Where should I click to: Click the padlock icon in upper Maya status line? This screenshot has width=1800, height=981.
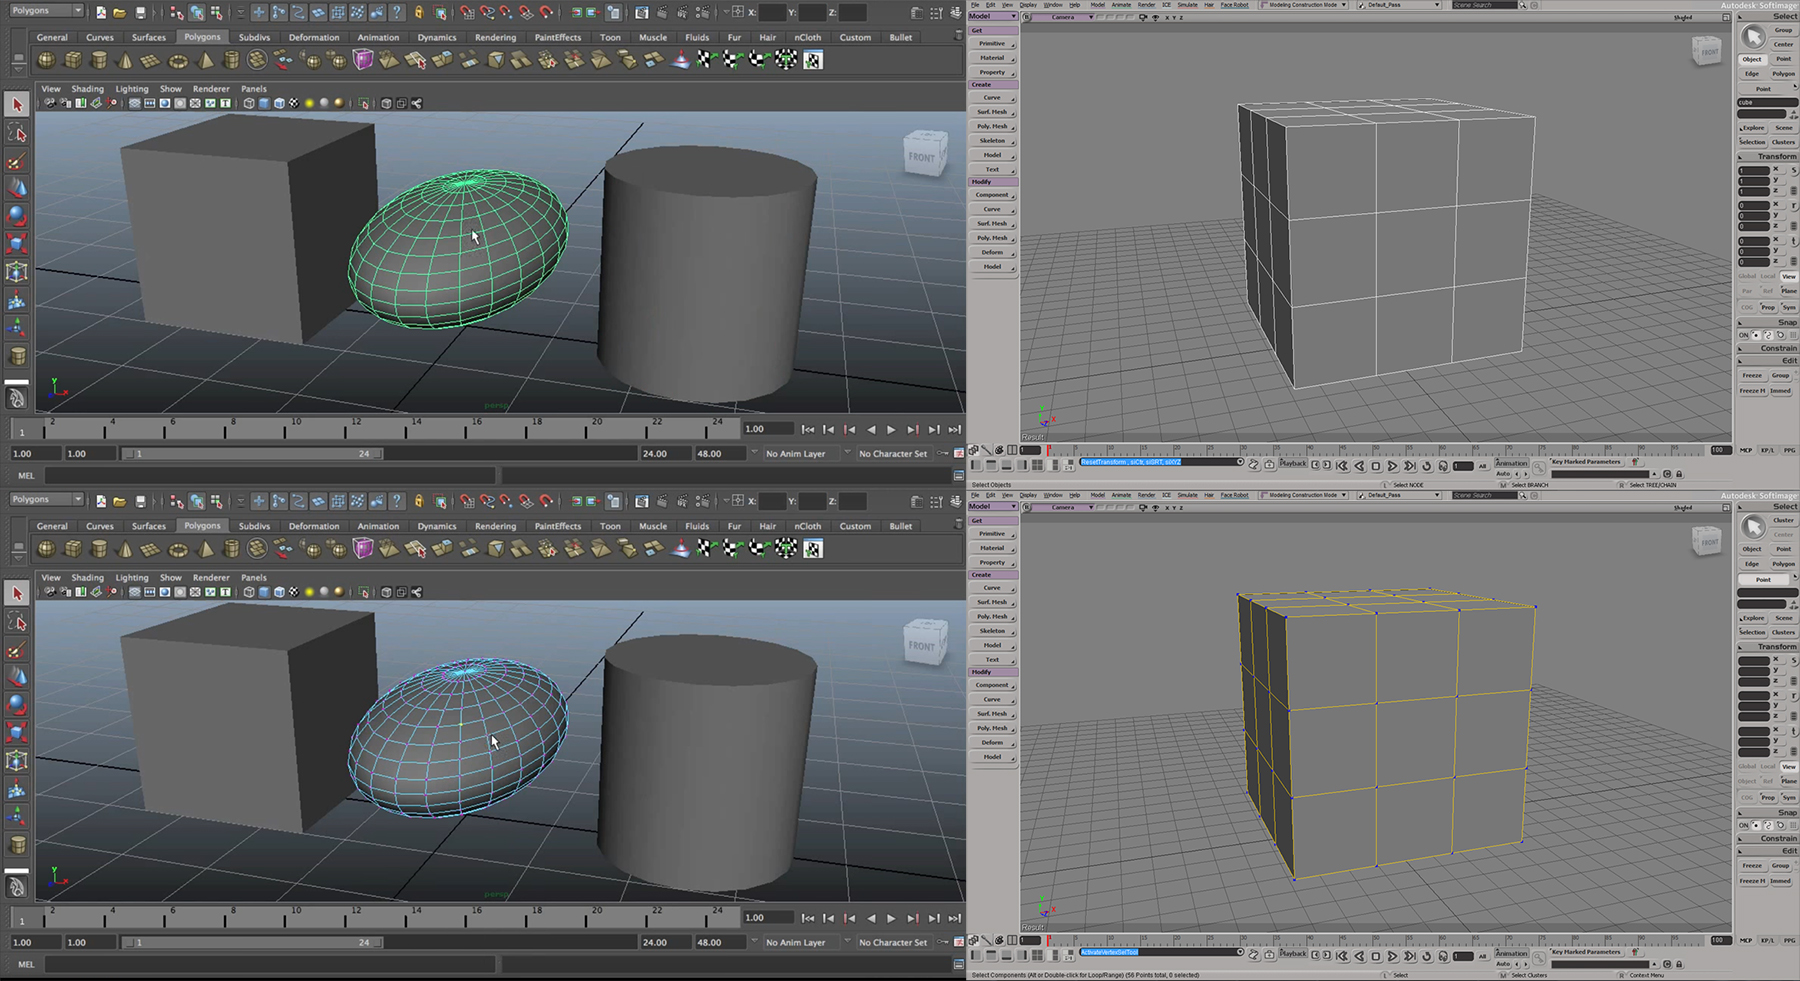[x=419, y=12]
